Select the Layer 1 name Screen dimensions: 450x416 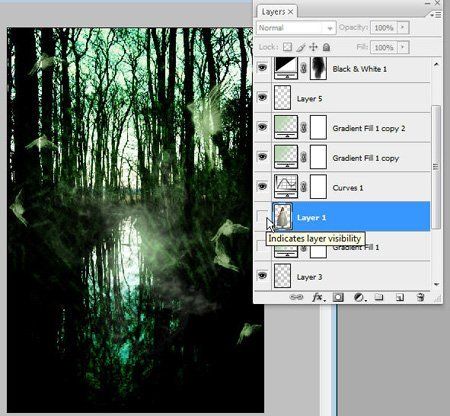pos(311,218)
